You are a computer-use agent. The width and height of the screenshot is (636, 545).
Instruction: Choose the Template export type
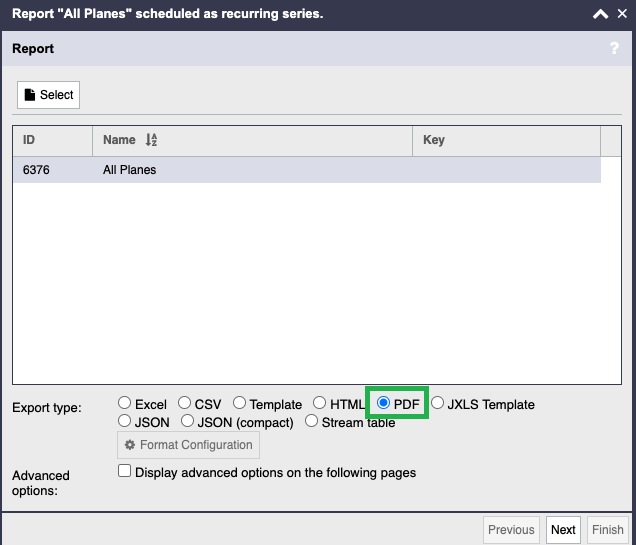pos(239,403)
